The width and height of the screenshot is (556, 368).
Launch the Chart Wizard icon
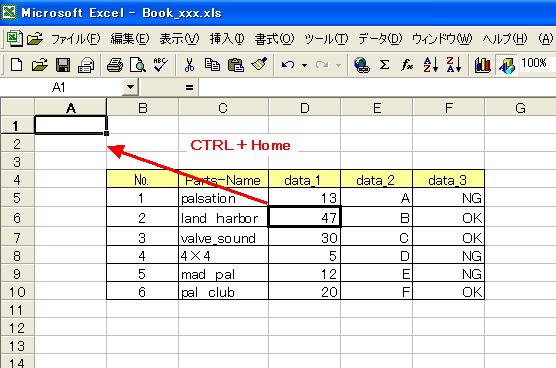click(482, 65)
